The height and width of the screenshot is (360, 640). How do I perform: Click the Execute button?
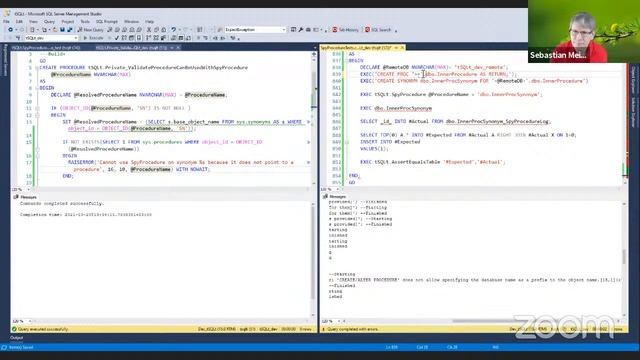pyautogui.click(x=93, y=38)
